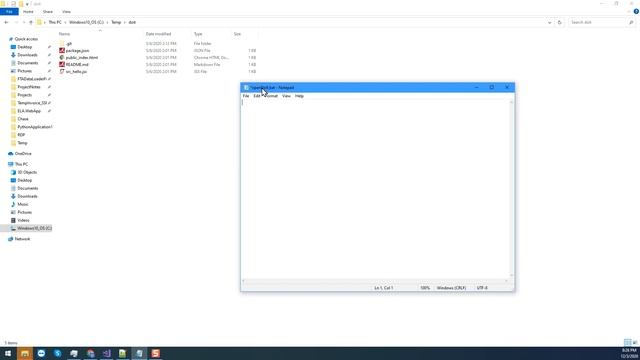Open the ProjectNotes pinned folder
This screenshot has width=640, height=360.
coord(29,87)
